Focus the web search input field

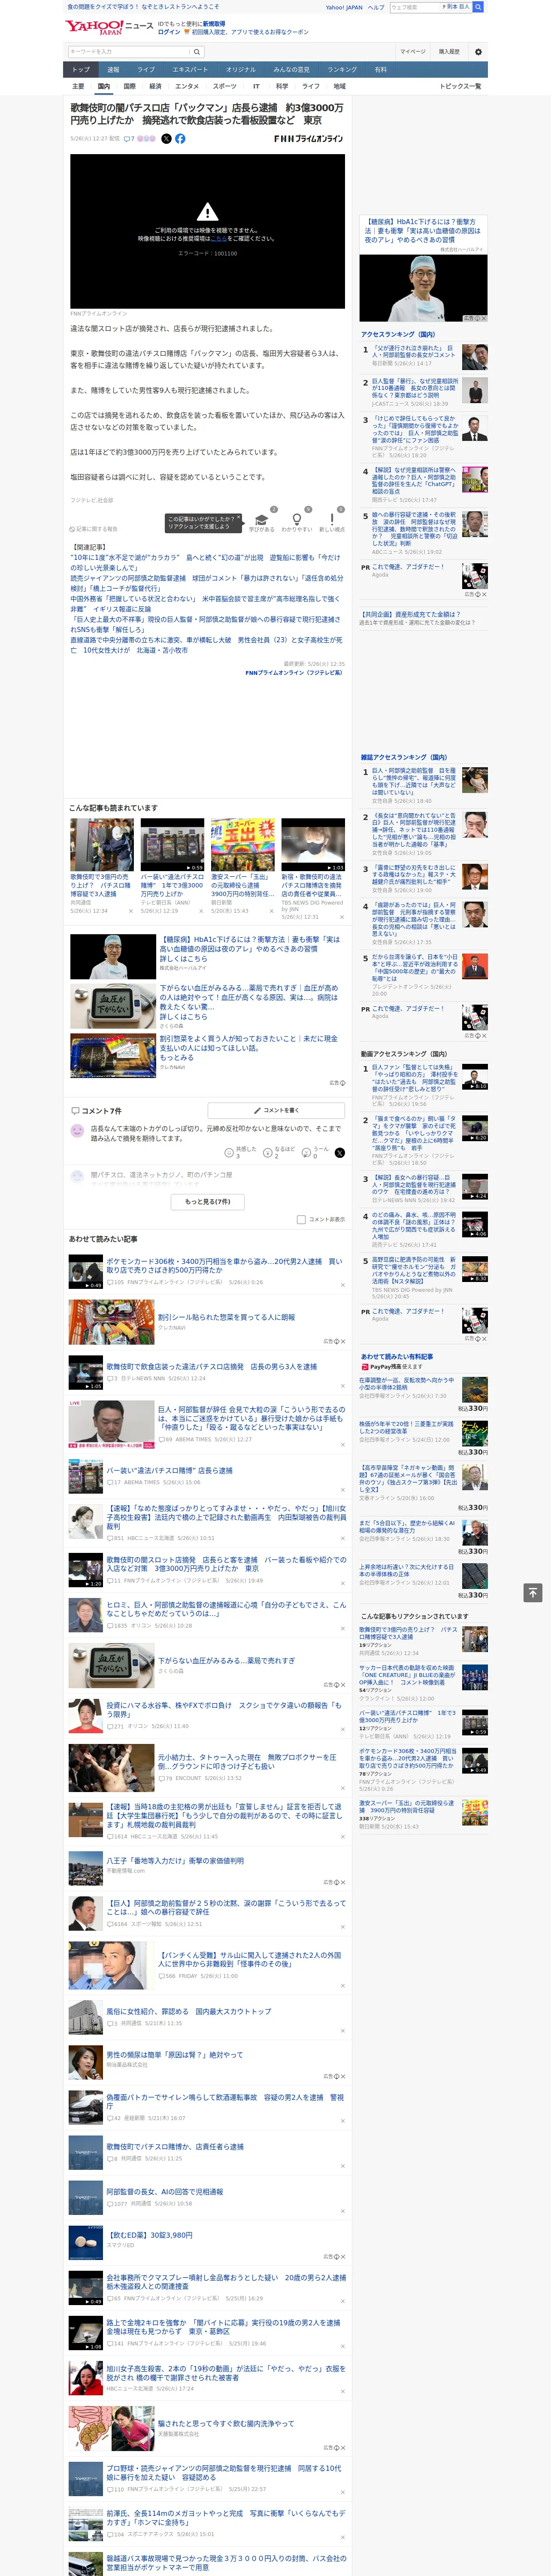click(416, 7)
